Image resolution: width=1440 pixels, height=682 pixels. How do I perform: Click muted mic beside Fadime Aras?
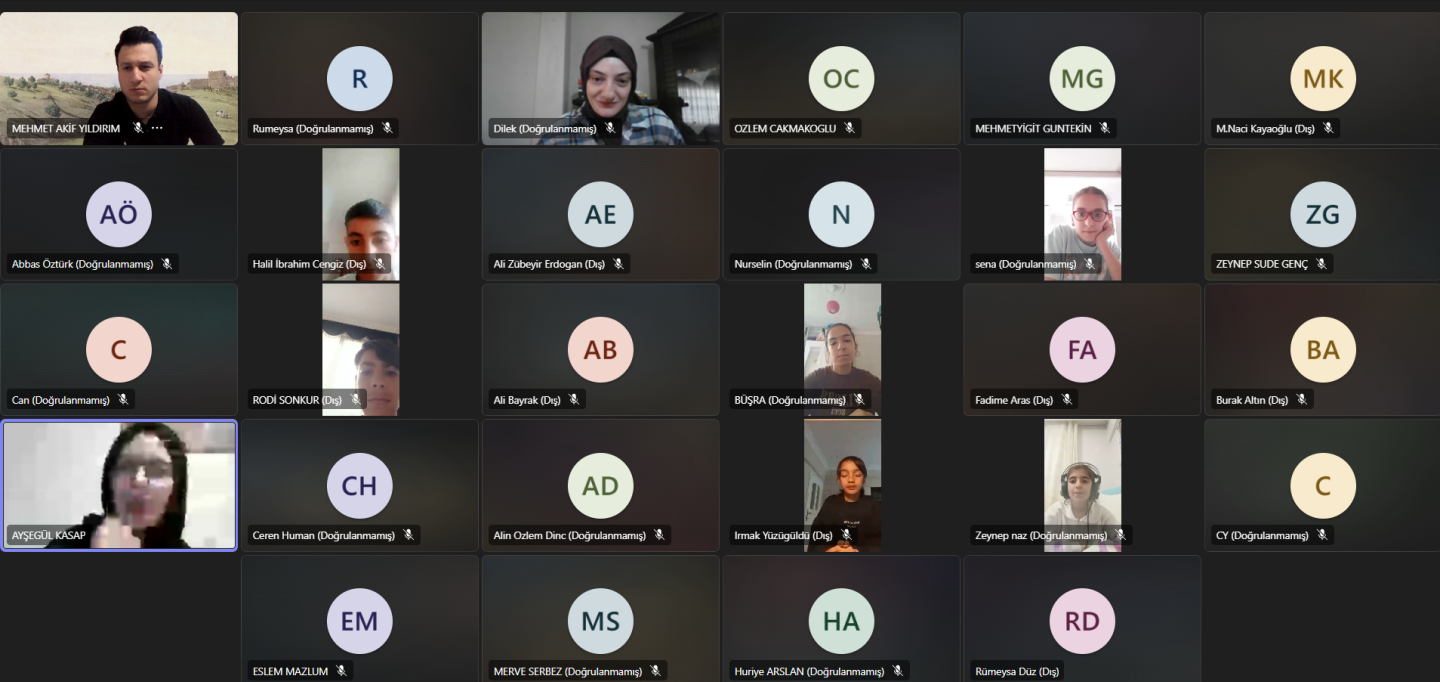(x=1067, y=400)
